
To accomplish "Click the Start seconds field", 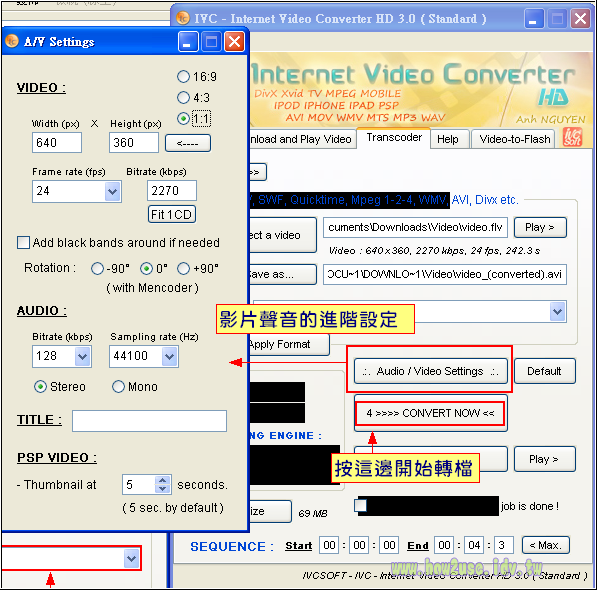I will (389, 545).
